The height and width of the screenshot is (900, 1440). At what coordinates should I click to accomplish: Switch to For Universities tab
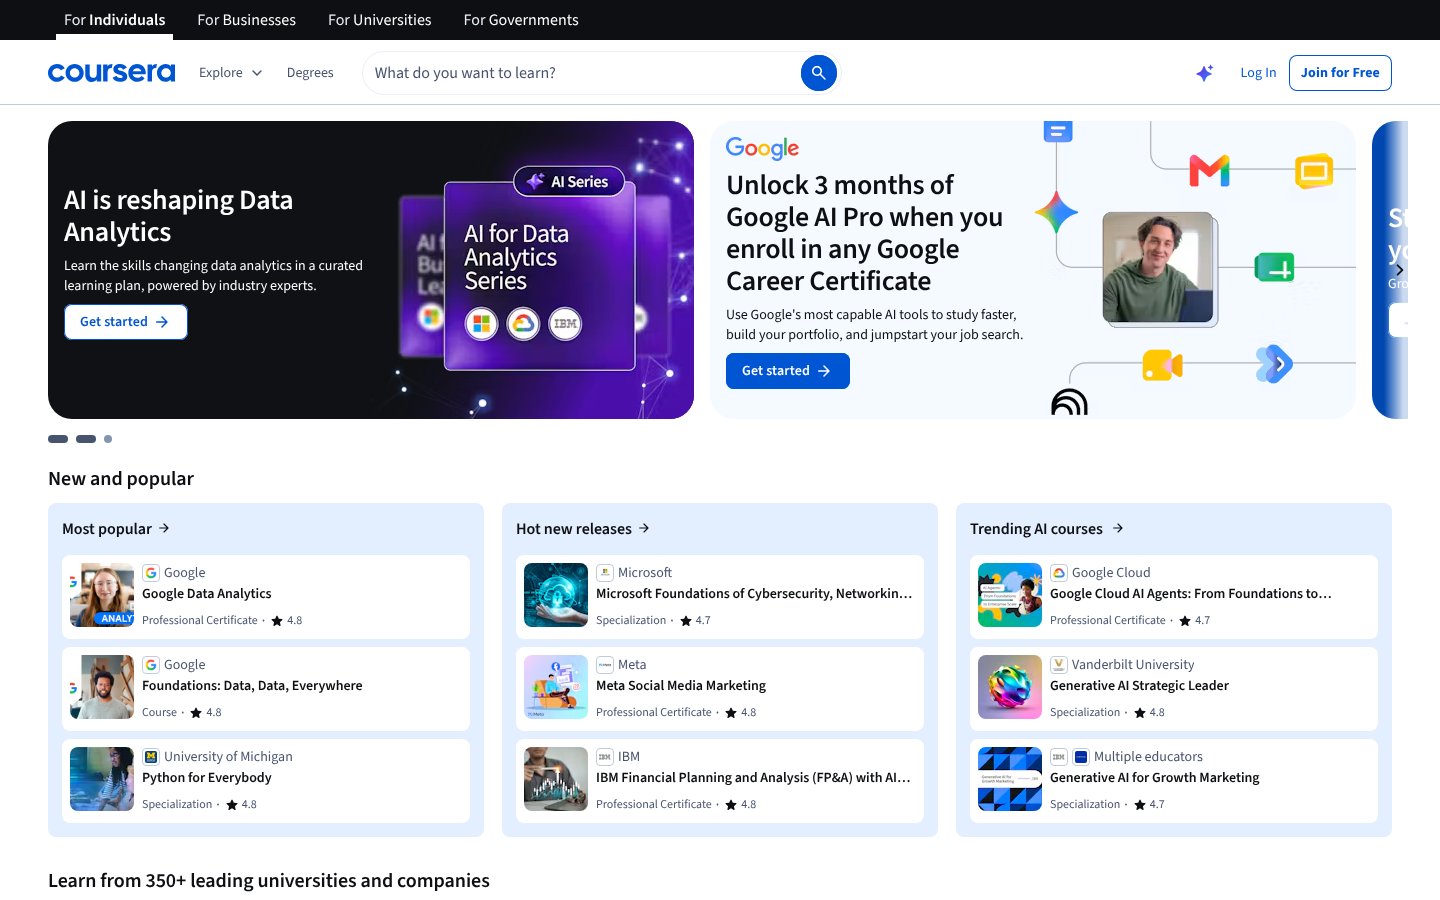(379, 20)
